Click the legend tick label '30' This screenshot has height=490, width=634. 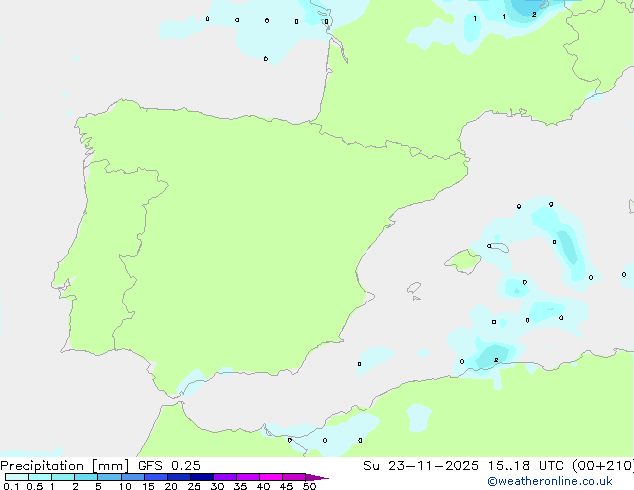pyautogui.click(x=217, y=486)
